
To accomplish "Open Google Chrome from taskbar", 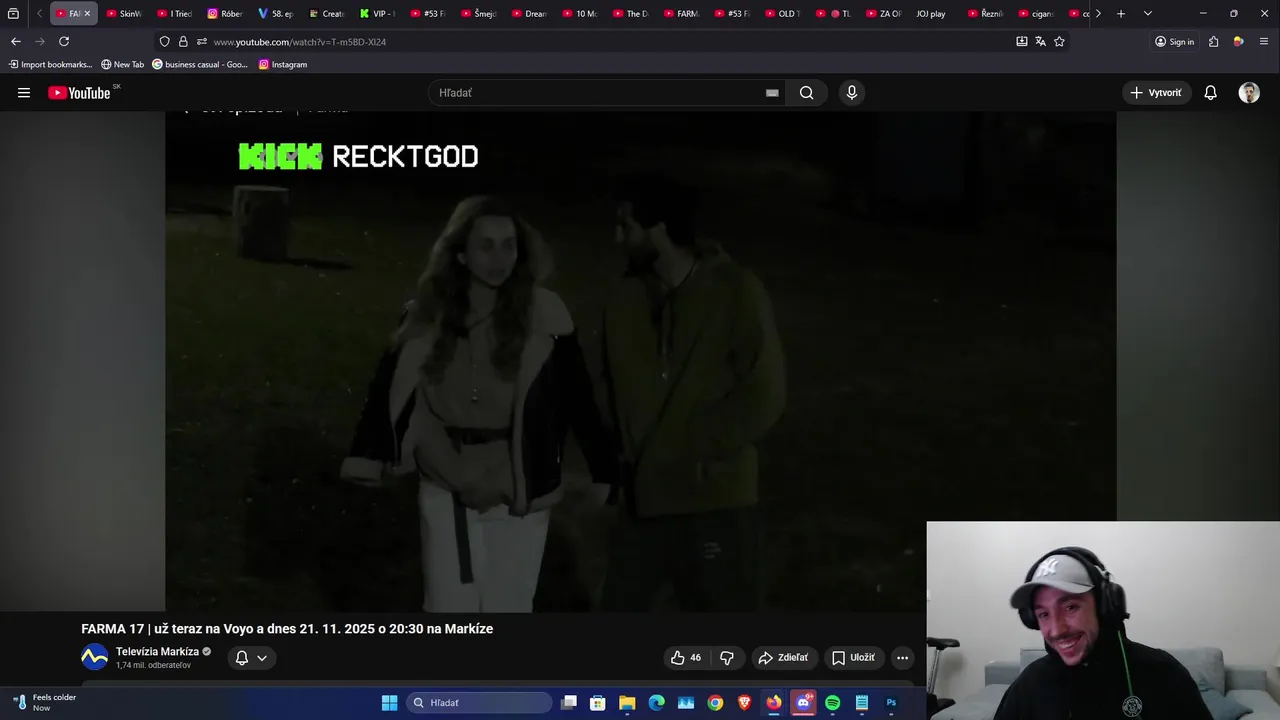I will (x=715, y=703).
